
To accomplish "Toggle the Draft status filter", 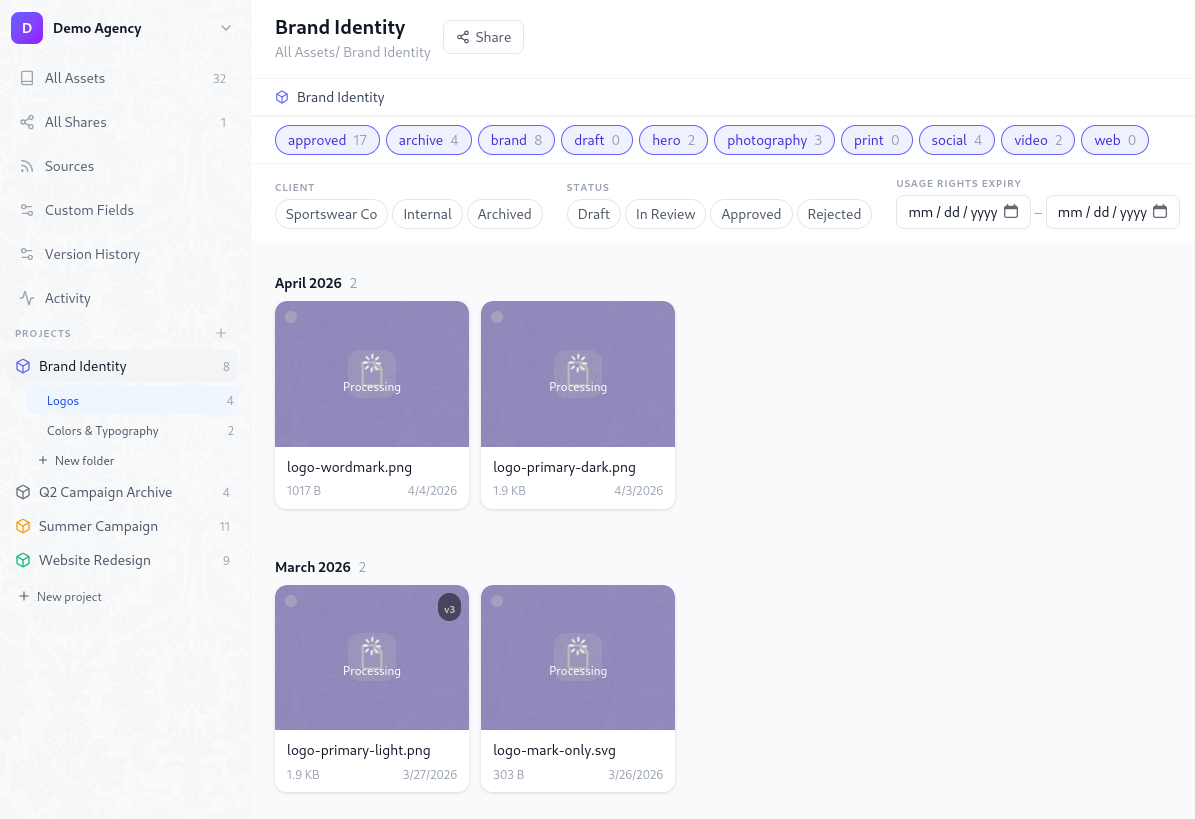I will [594, 214].
